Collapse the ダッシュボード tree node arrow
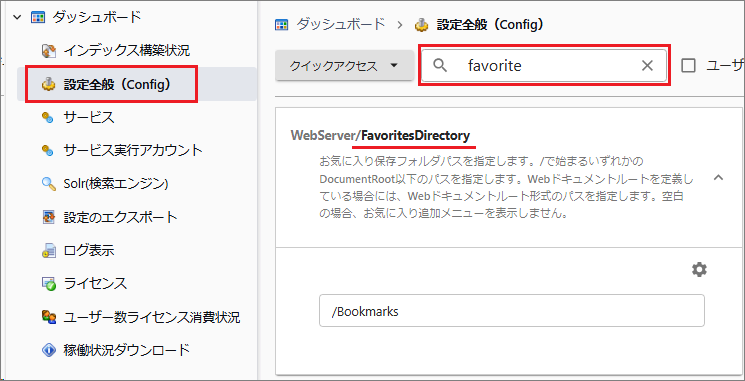The image size is (745, 381). pos(17,18)
